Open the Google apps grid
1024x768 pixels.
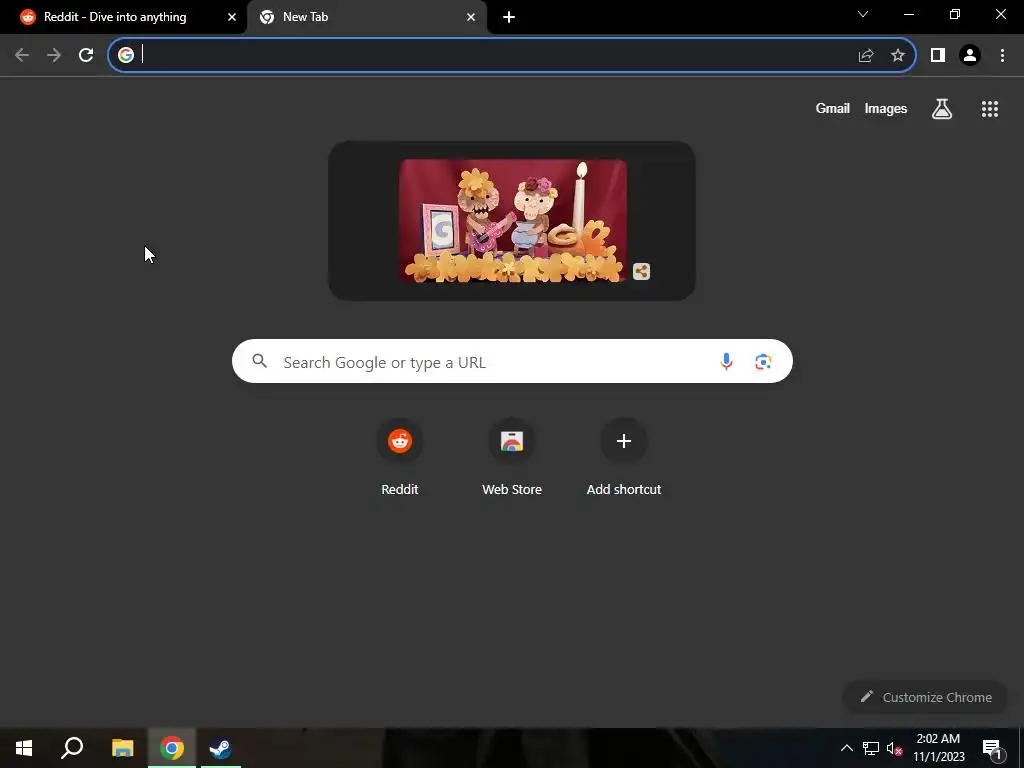(x=990, y=109)
